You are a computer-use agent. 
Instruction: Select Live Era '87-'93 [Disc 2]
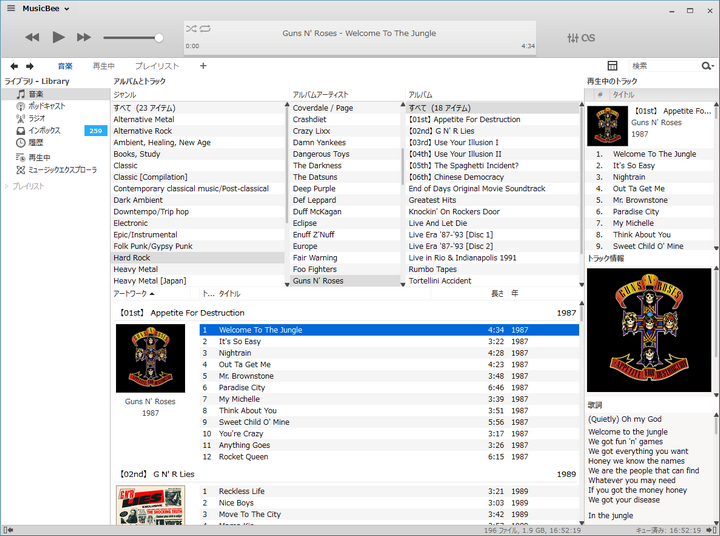coord(492,246)
